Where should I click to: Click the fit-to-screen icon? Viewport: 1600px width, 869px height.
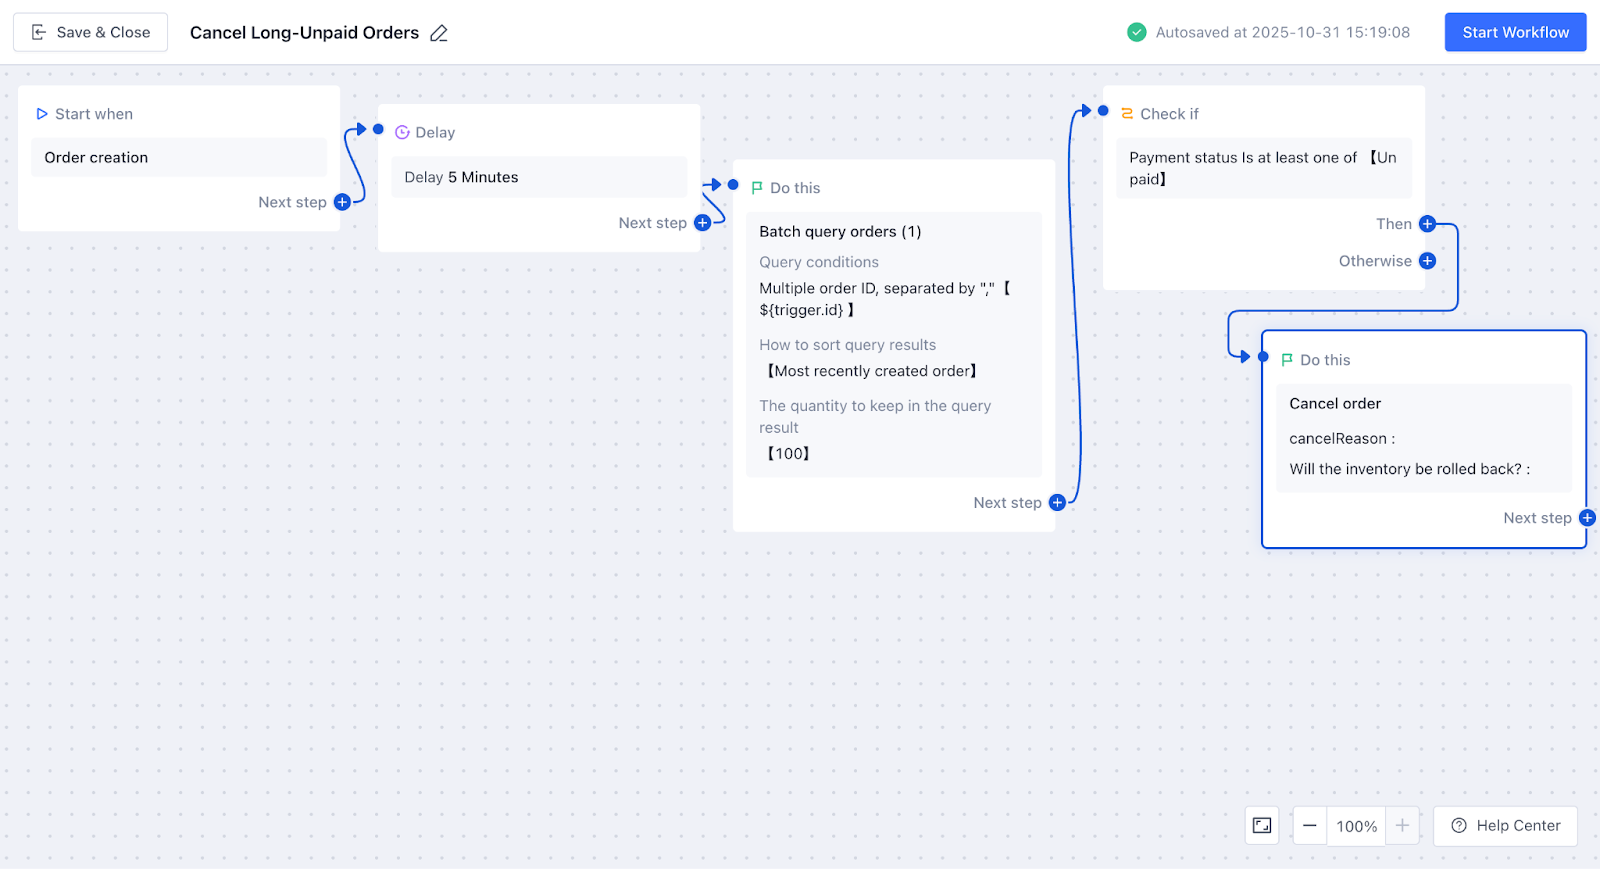coord(1262,826)
